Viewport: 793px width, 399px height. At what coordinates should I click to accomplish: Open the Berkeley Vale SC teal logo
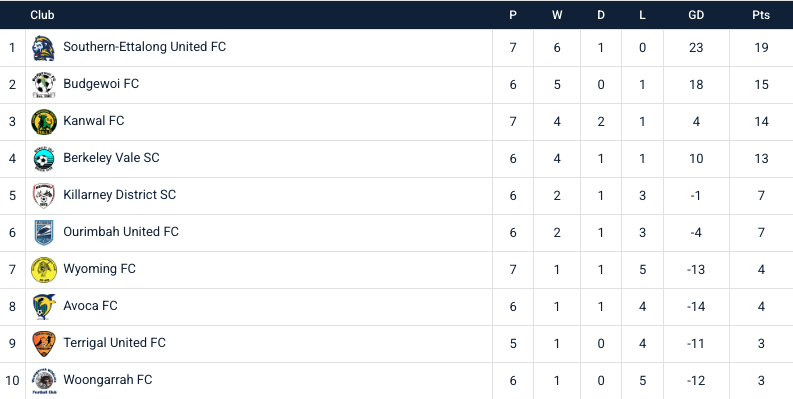tap(43, 159)
